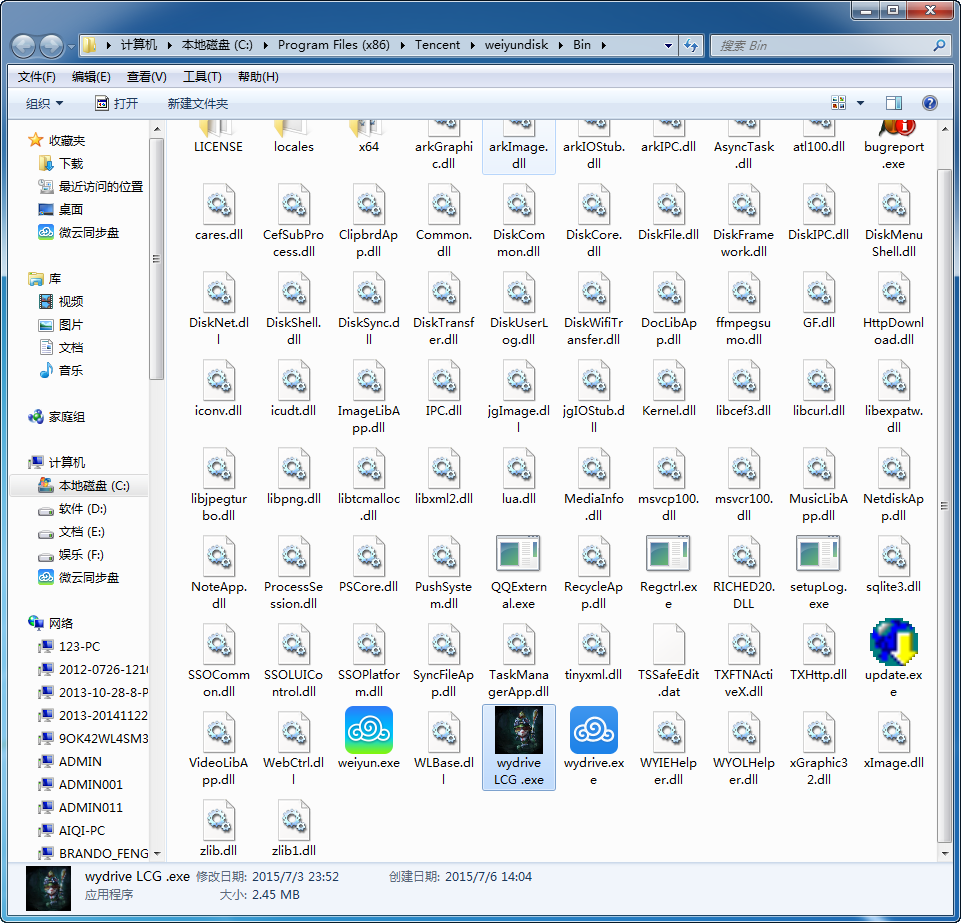Click Tencent in the address breadcrumb
Image resolution: width=961 pixels, height=923 pixels.
coord(438,45)
